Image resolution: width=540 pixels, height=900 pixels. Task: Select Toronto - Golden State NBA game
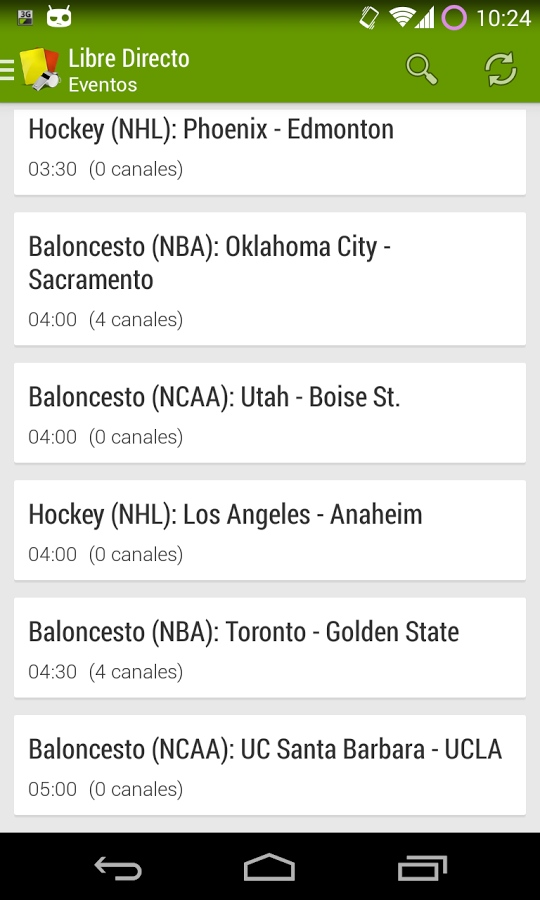pos(270,648)
